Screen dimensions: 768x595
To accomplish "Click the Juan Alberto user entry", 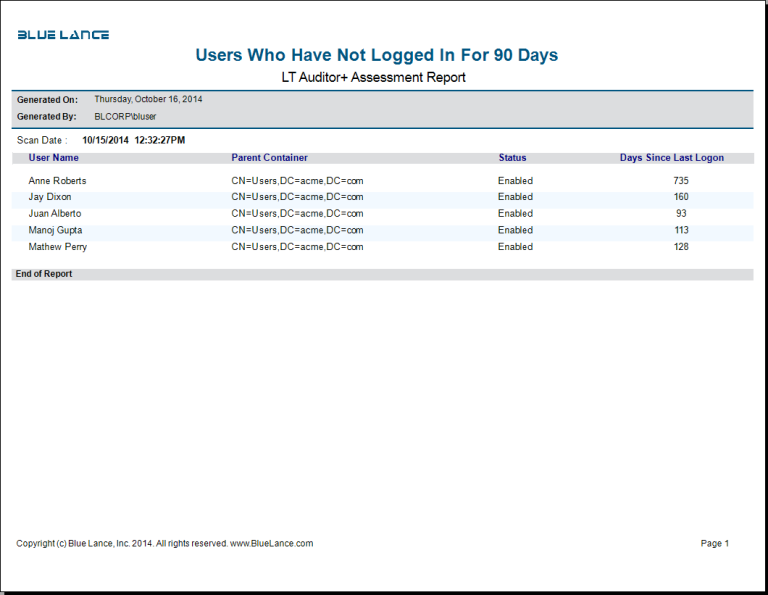I will 54,214.
